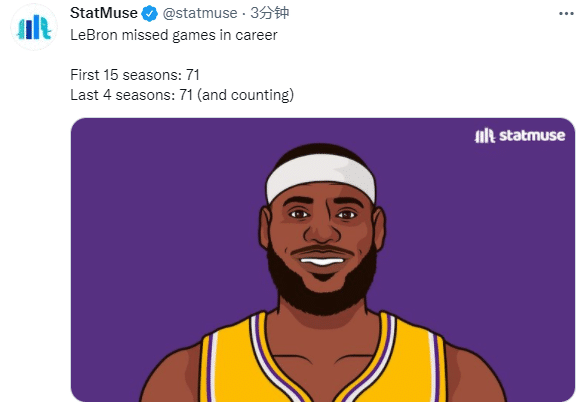Click the line 'First 15 seasons: 71'

click(135, 75)
